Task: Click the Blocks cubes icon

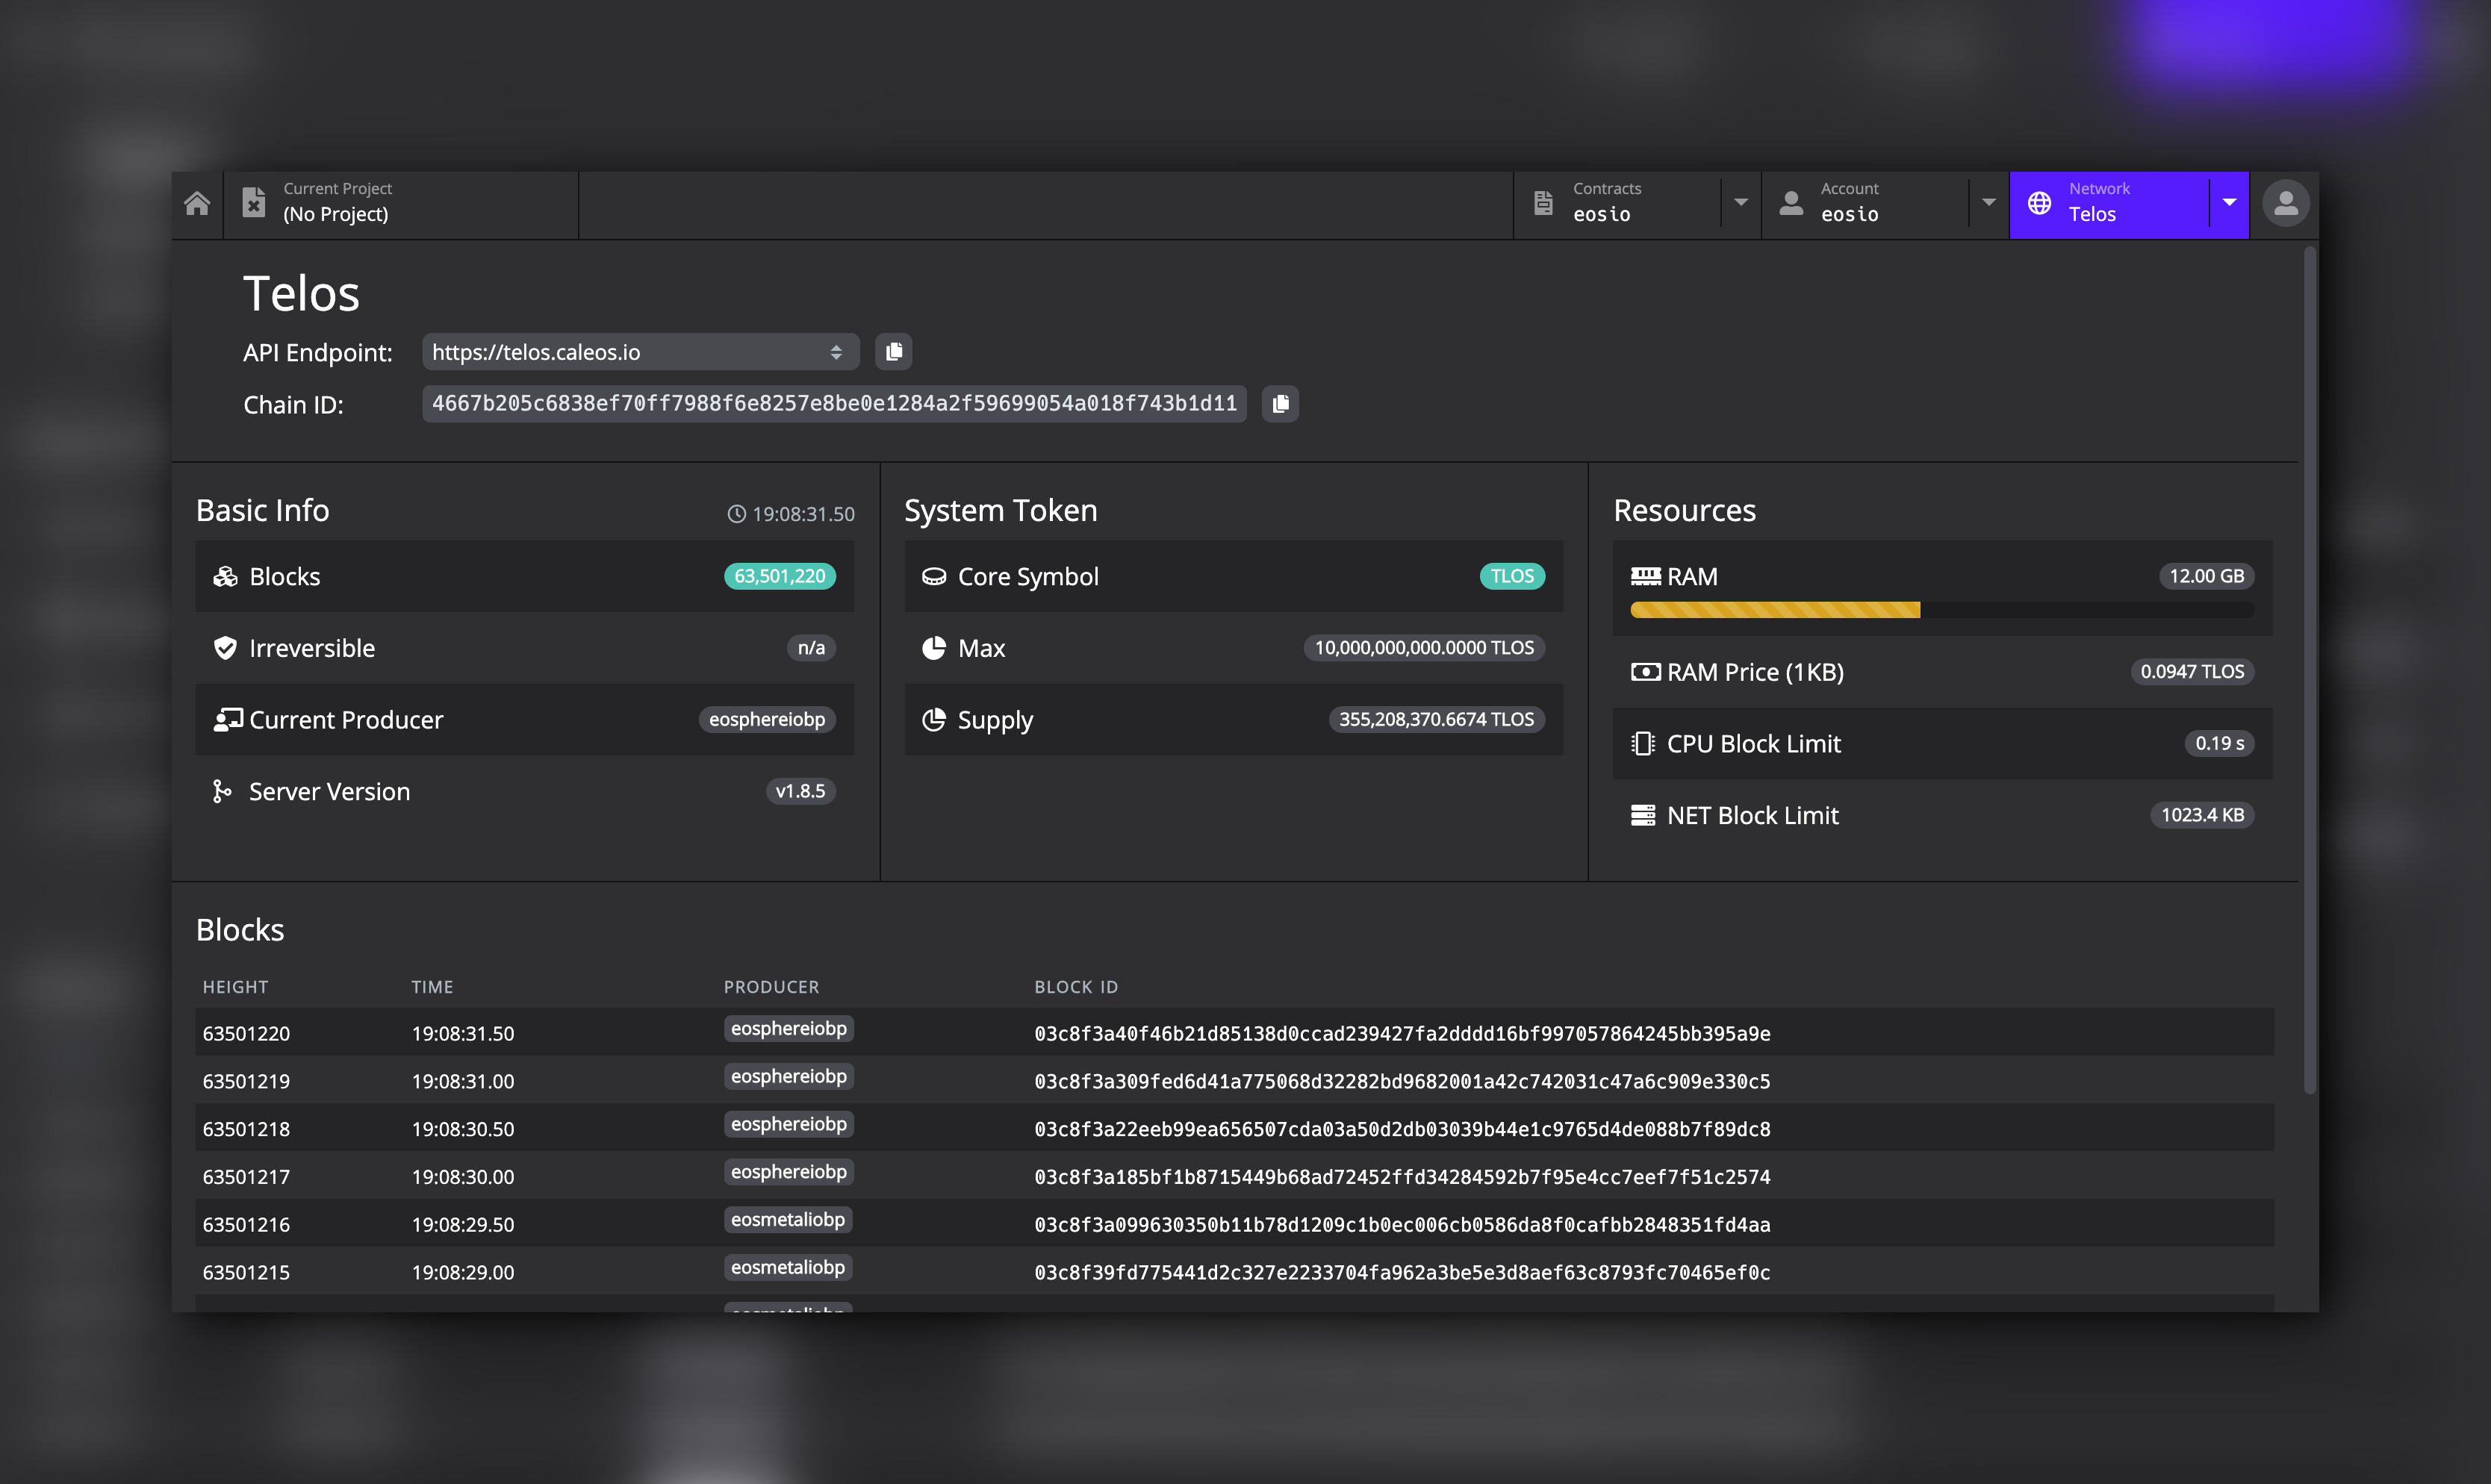Action: 225,577
